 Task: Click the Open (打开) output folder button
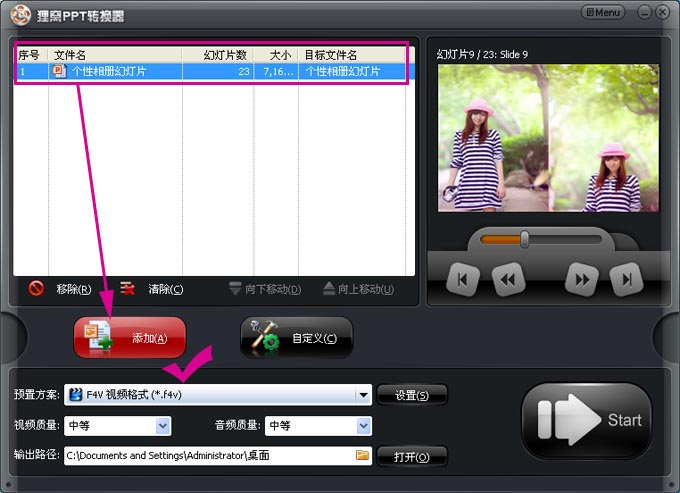tap(412, 457)
